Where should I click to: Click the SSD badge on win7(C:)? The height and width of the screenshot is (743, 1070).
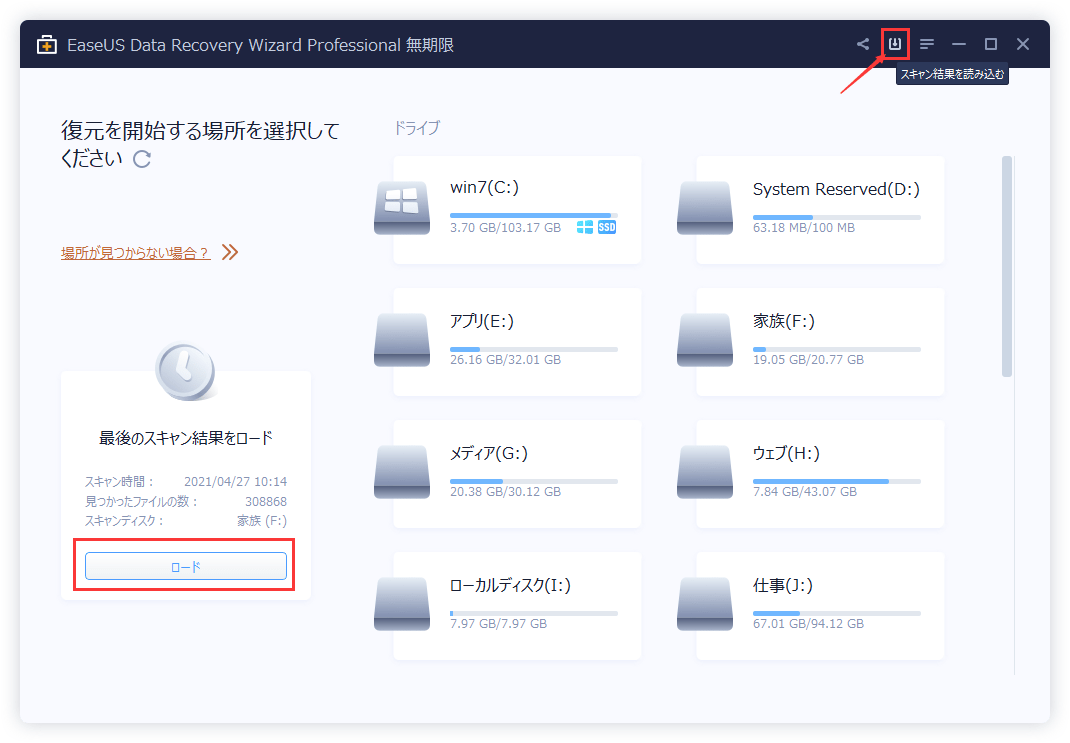click(607, 227)
